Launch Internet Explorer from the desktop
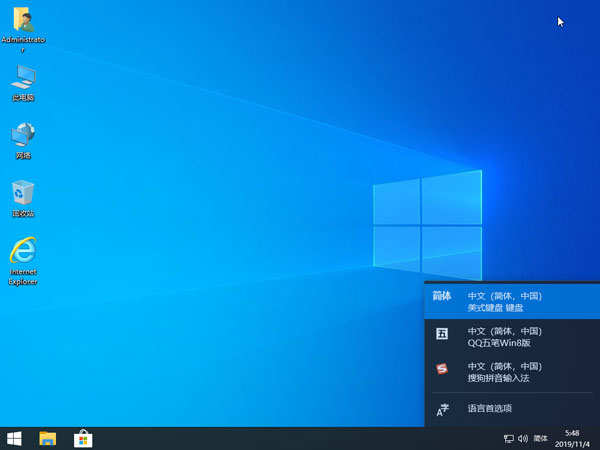The height and width of the screenshot is (450, 600). (x=23, y=261)
